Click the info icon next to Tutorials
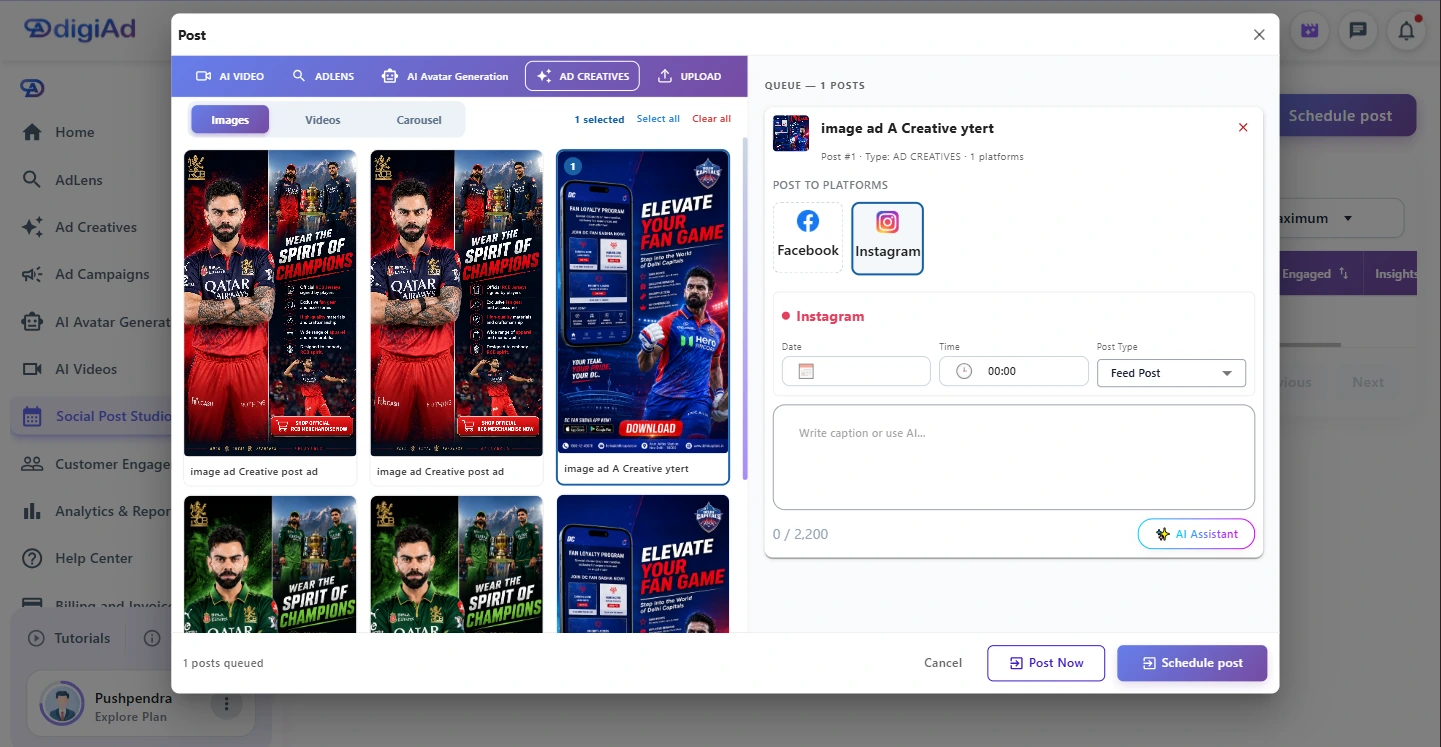Screen dimensions: 1441x747 [x=152, y=638]
